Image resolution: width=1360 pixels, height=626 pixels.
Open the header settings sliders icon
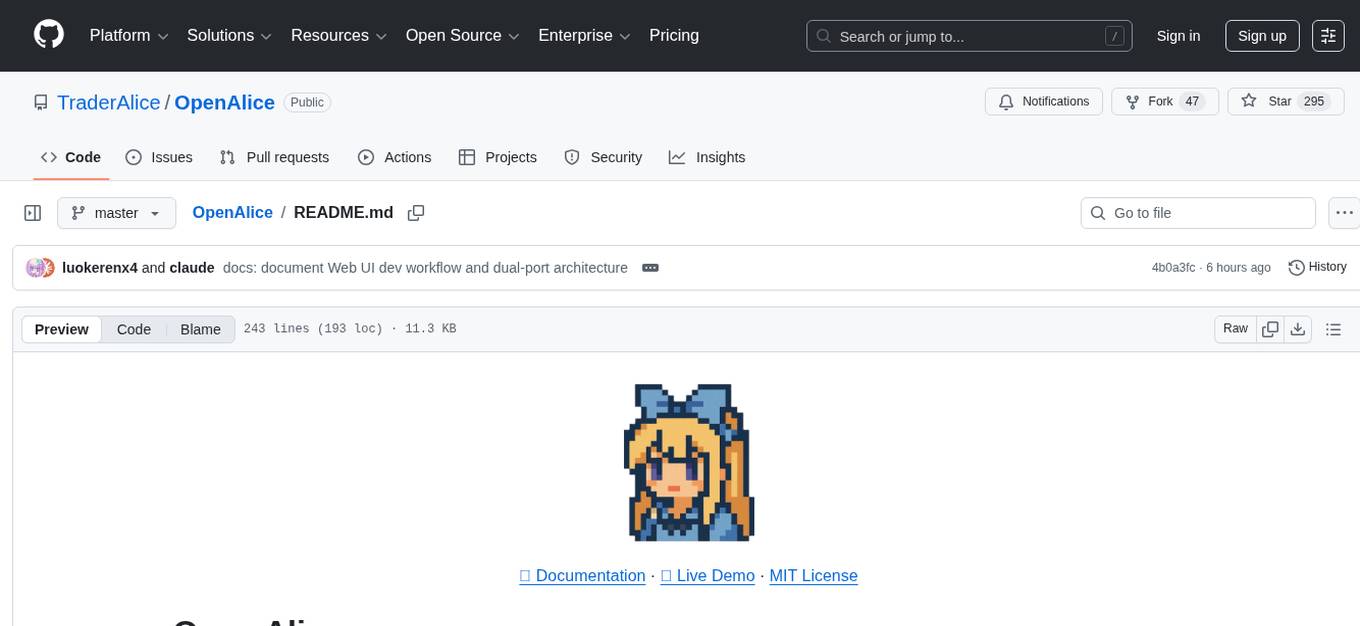[x=1327, y=35]
